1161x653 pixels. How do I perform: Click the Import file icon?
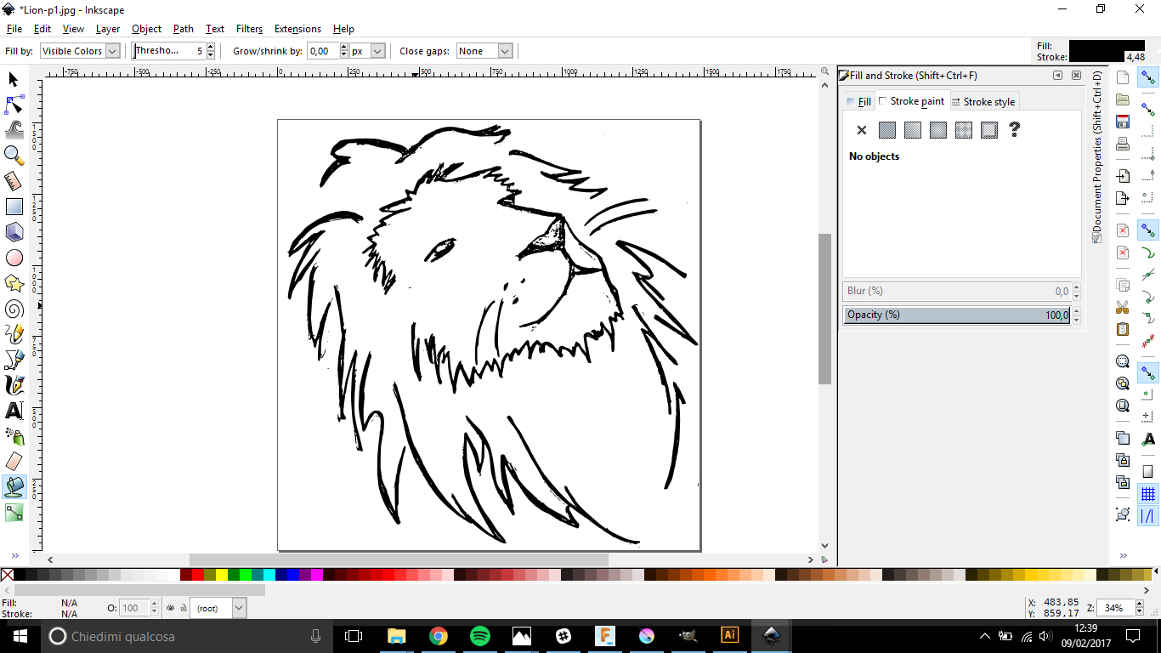pos(1122,176)
